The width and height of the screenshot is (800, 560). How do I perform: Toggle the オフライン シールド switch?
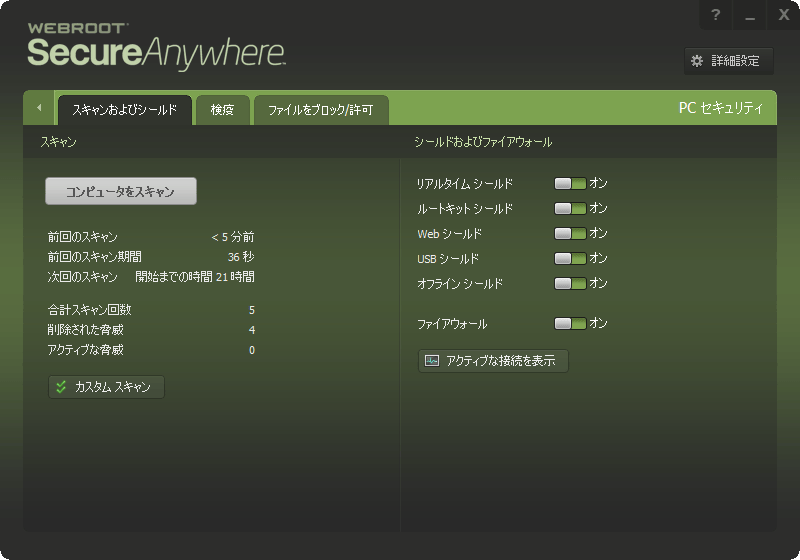click(570, 284)
